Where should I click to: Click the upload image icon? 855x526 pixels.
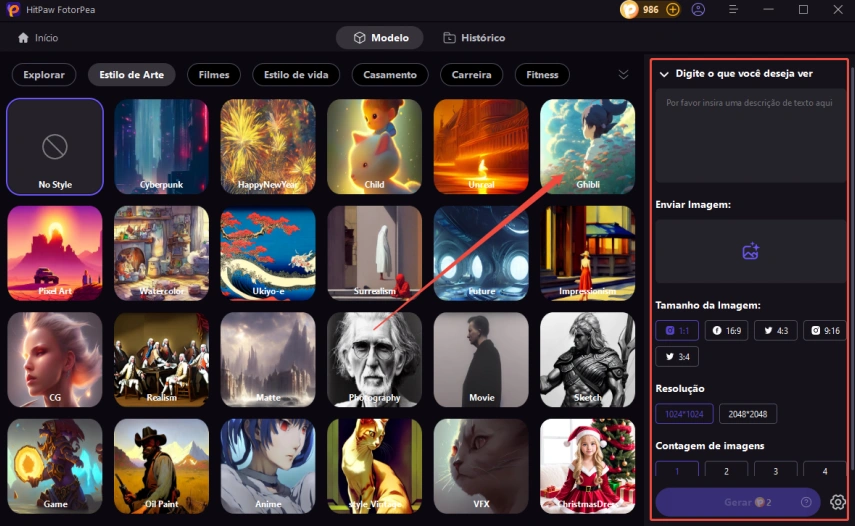tap(750, 251)
